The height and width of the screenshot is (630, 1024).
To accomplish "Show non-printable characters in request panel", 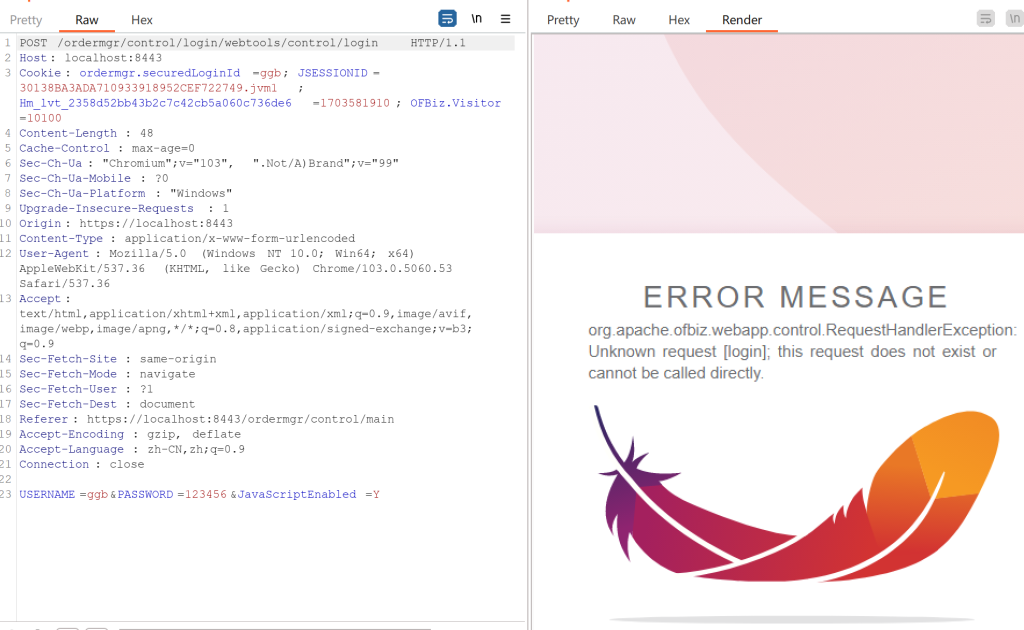I will click(477, 18).
